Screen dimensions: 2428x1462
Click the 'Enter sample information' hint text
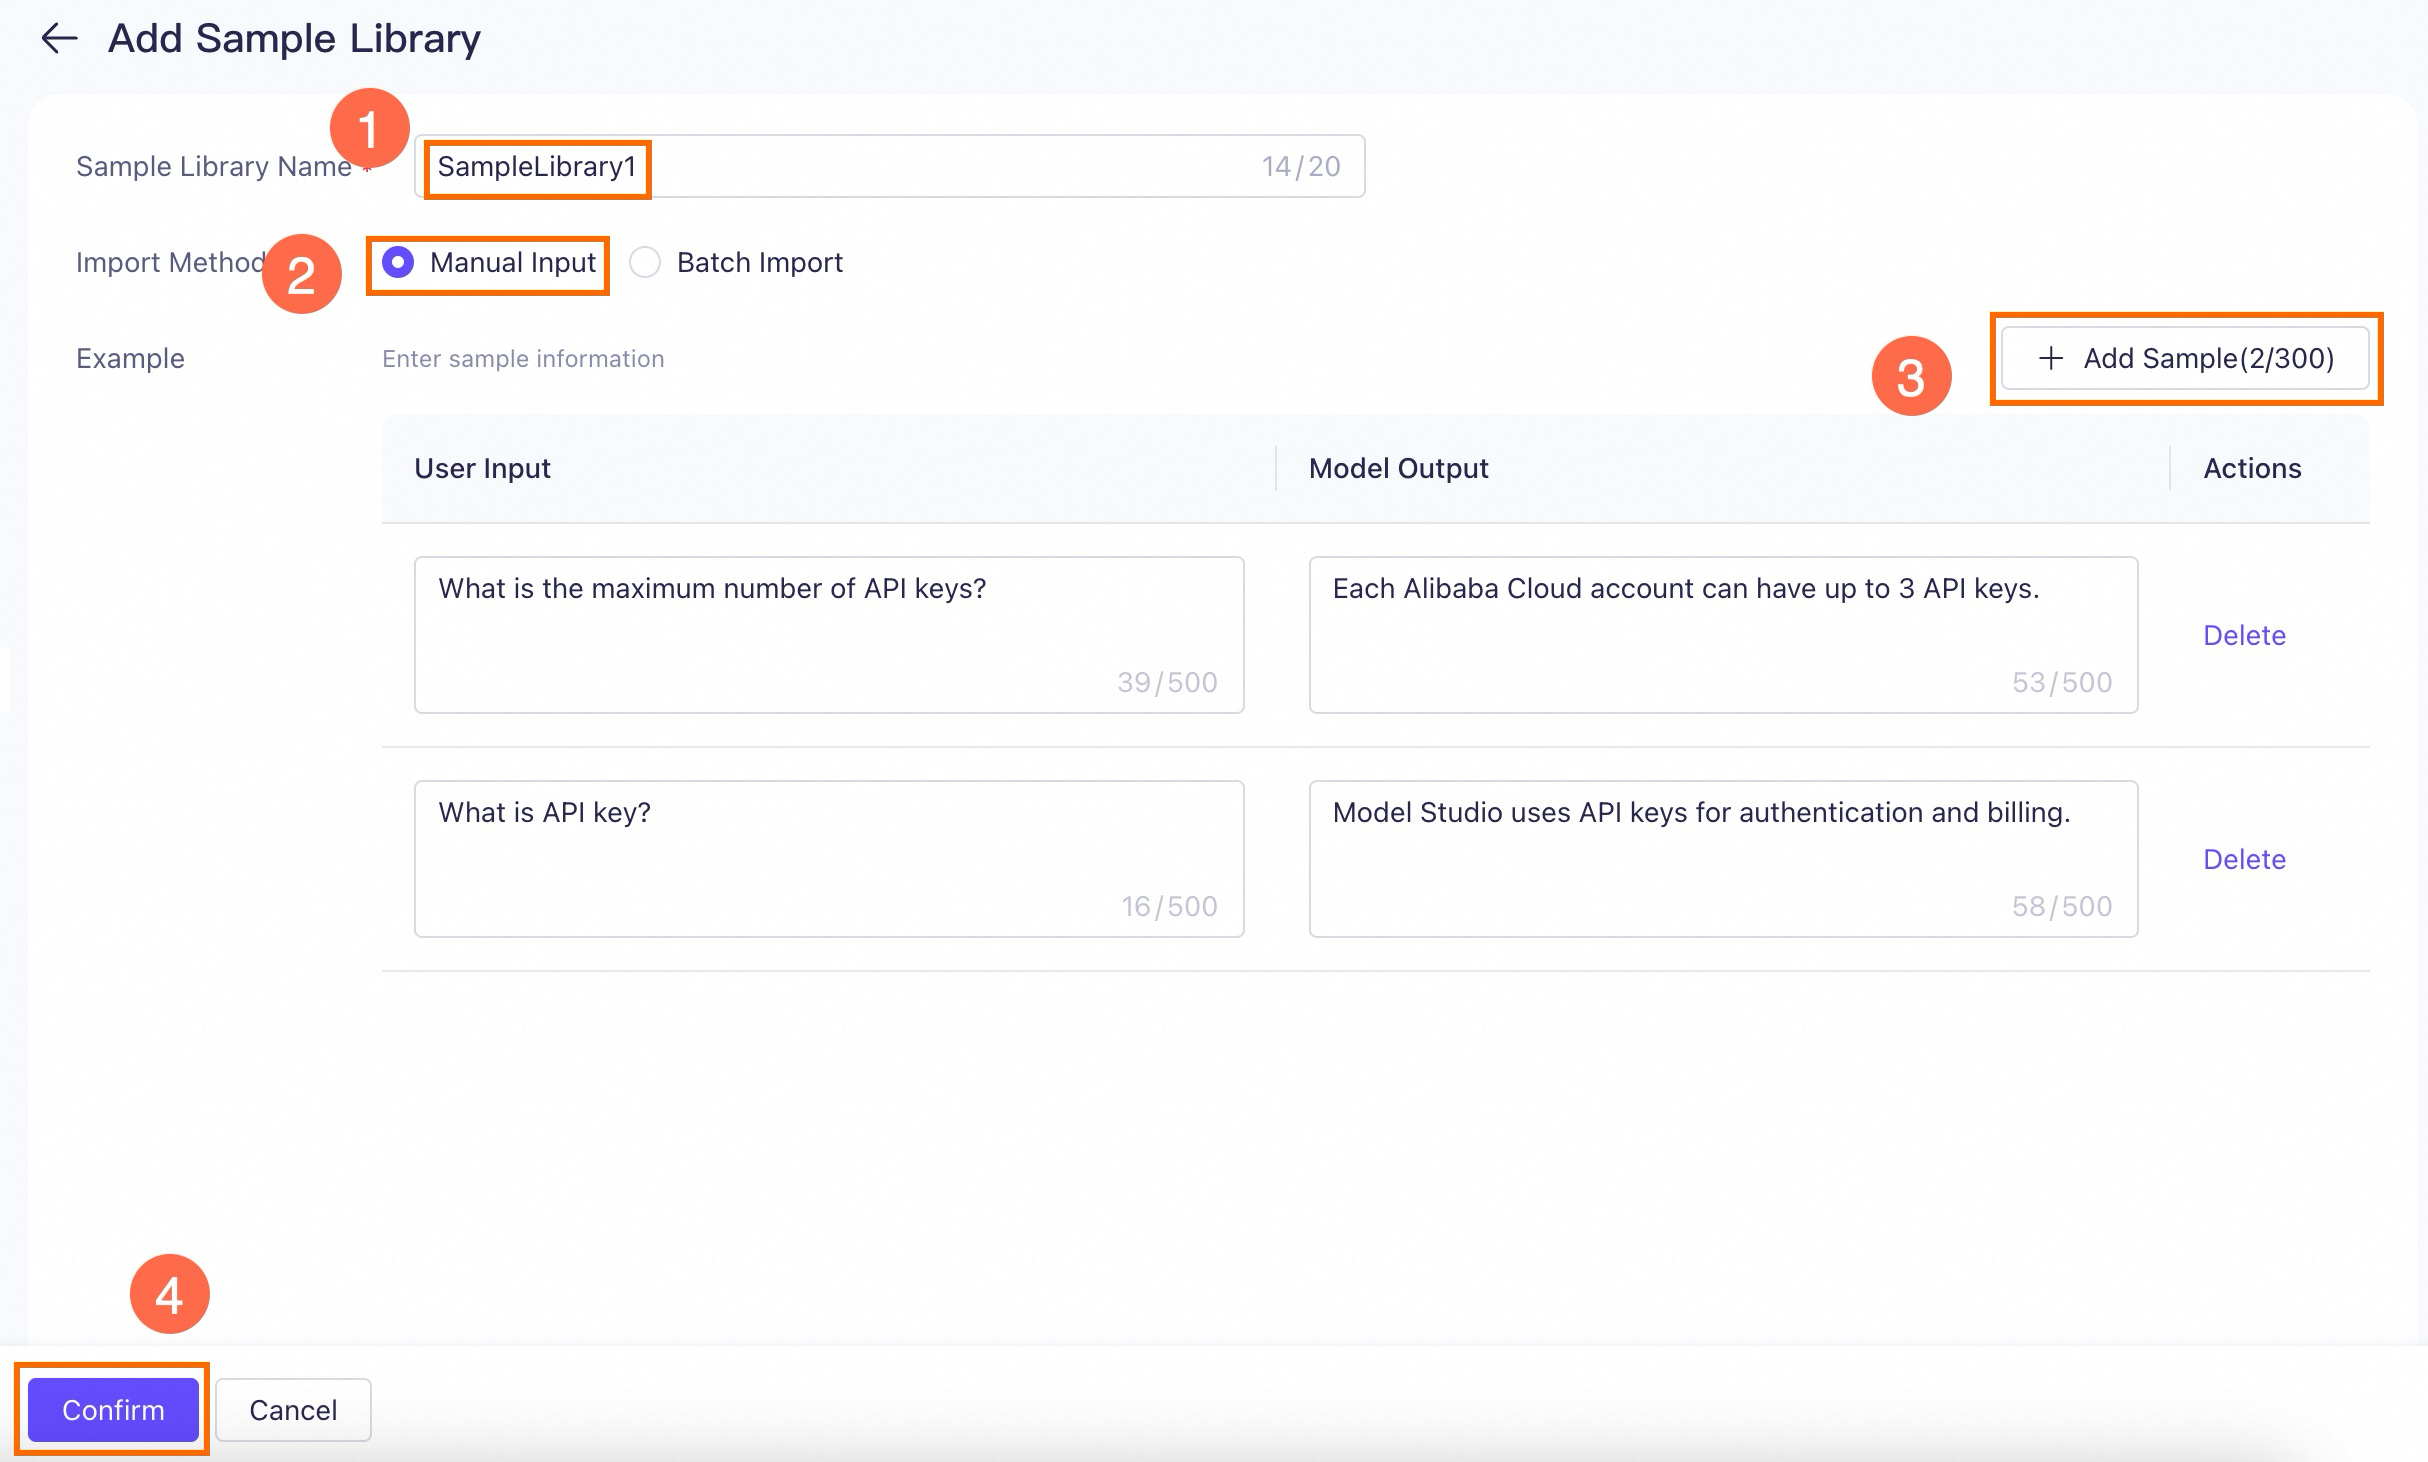click(x=523, y=359)
